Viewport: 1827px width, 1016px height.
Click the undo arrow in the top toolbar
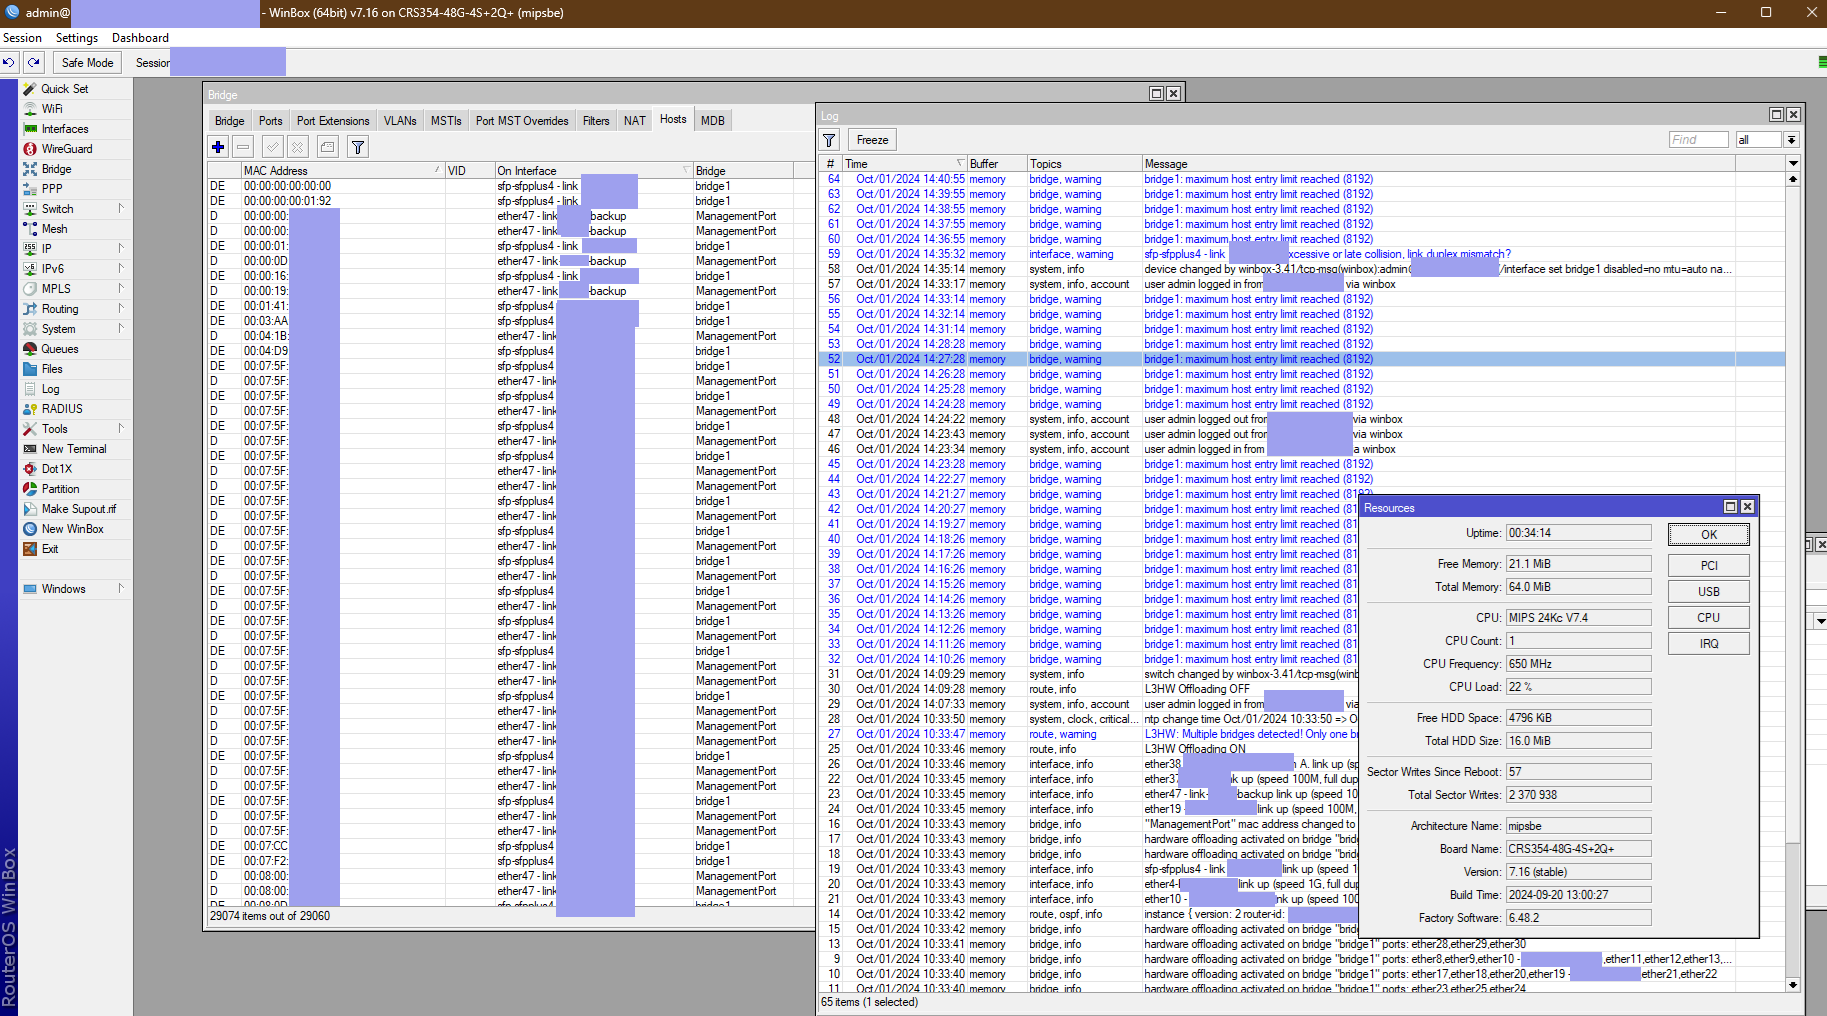[x=10, y=62]
